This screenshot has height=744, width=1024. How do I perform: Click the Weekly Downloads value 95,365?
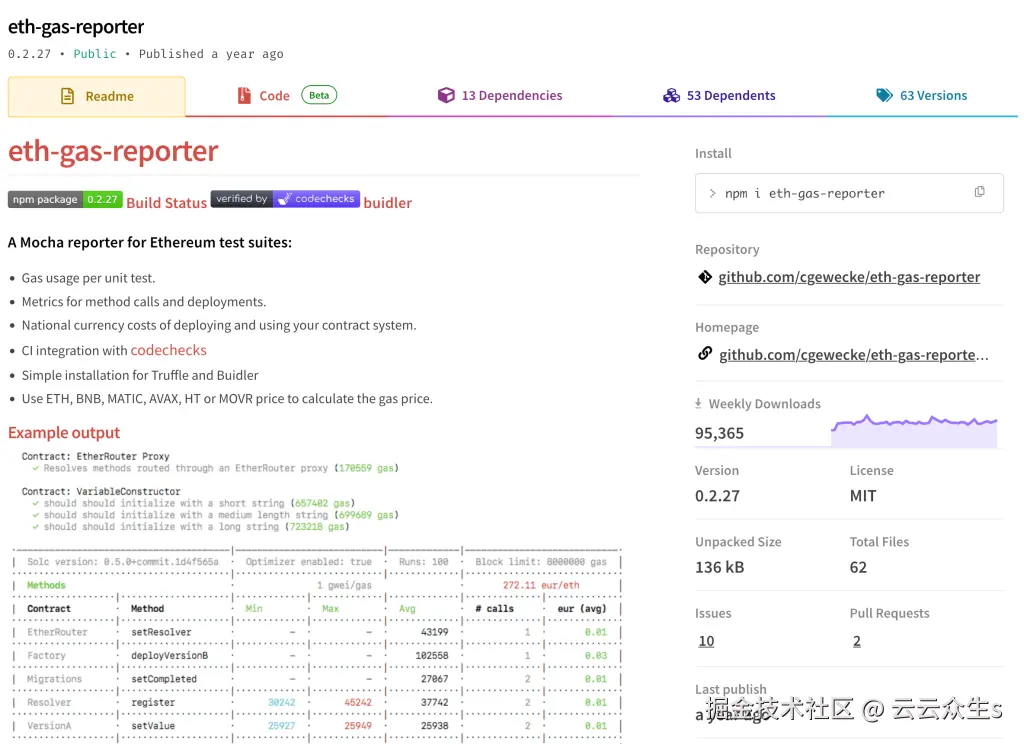tap(719, 433)
